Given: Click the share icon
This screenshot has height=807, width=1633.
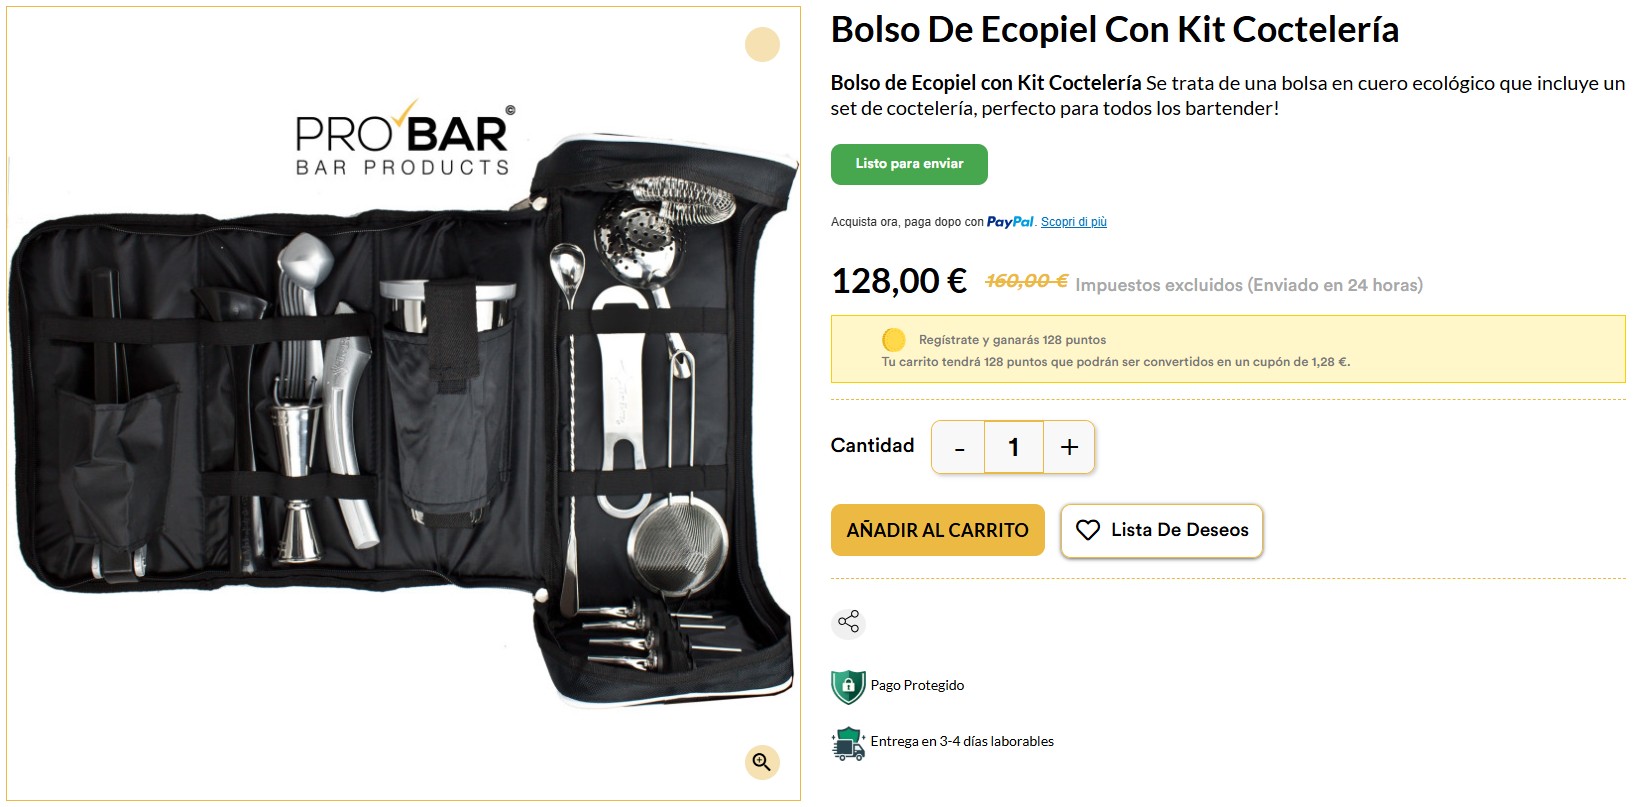Looking at the screenshot, I should point(848,622).
